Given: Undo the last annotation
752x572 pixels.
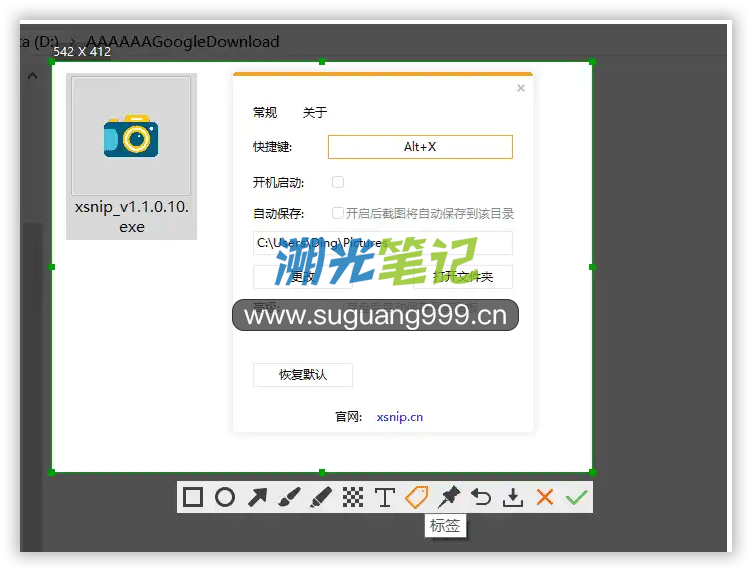Looking at the screenshot, I should [481, 497].
